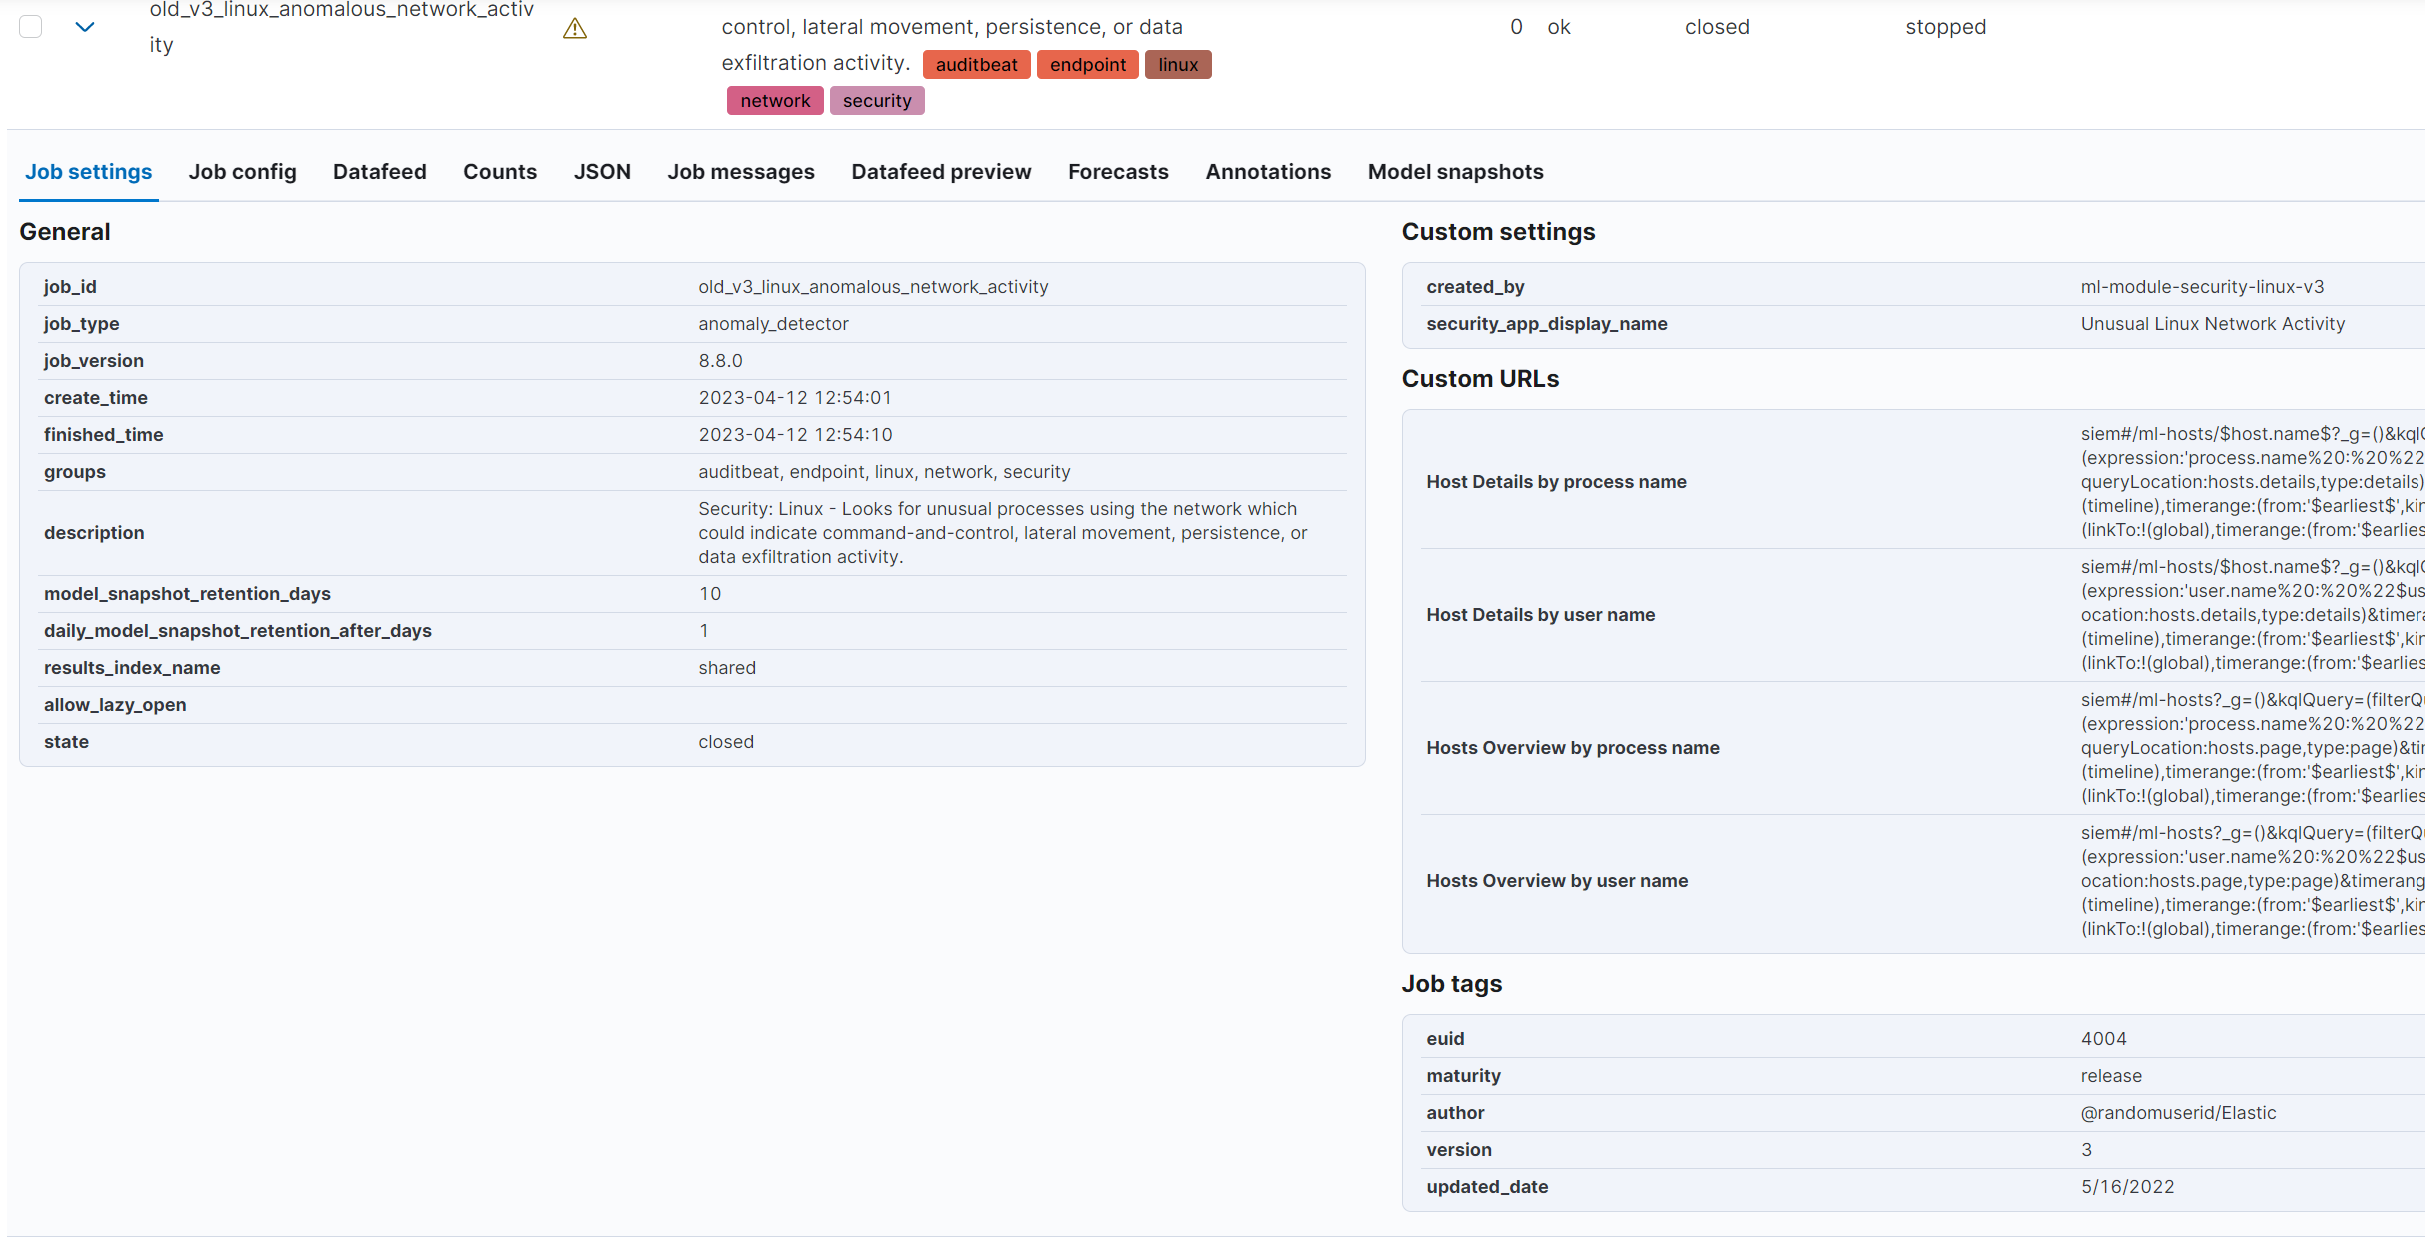Click the endpoint group badge
This screenshot has width=2425, height=1239.
tap(1087, 65)
